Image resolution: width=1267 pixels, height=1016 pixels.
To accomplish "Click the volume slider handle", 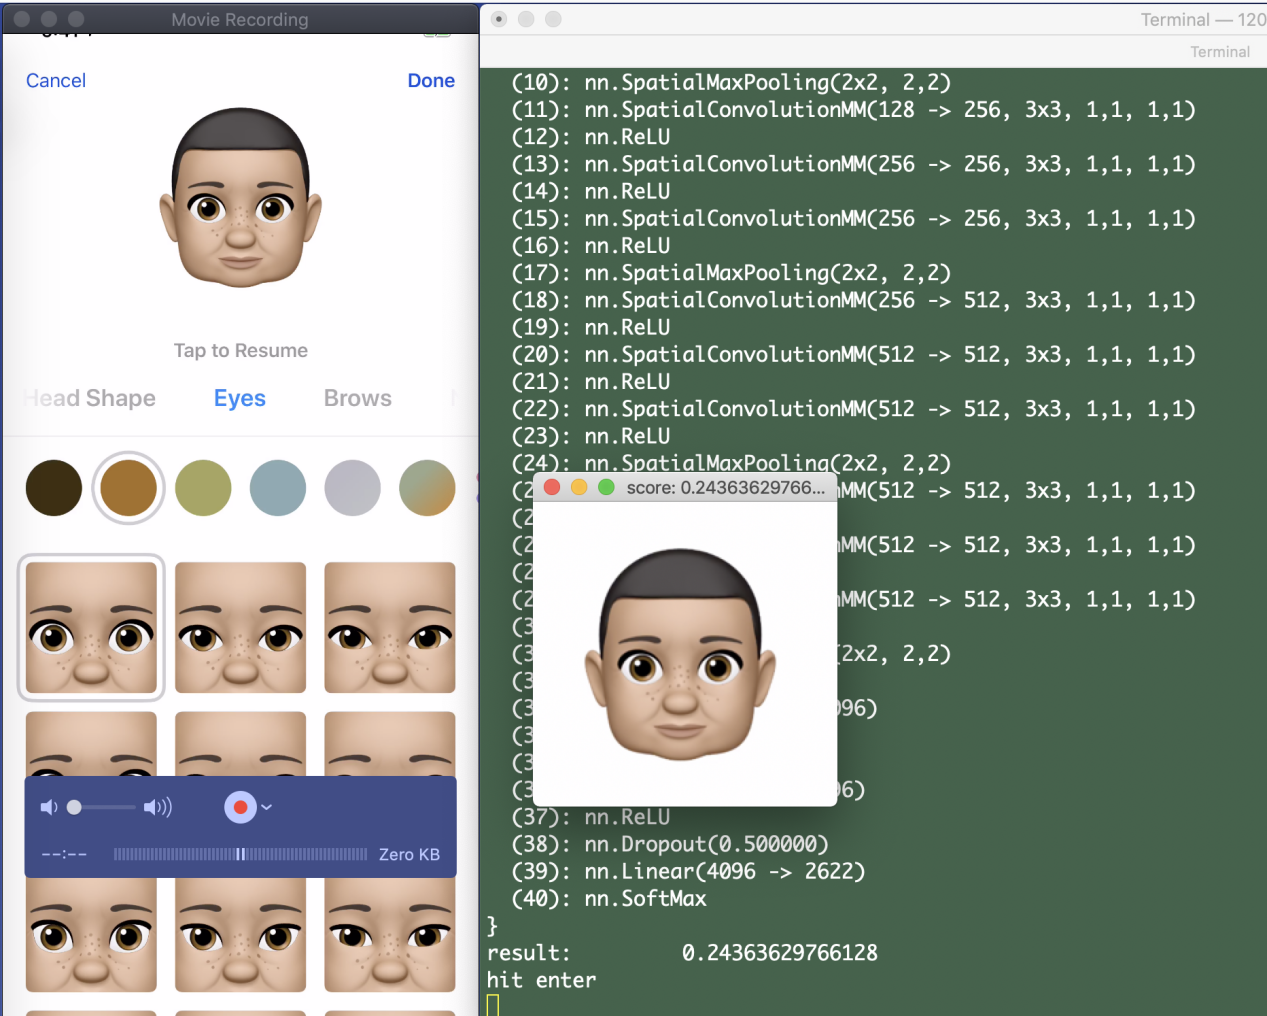I will (75, 807).
